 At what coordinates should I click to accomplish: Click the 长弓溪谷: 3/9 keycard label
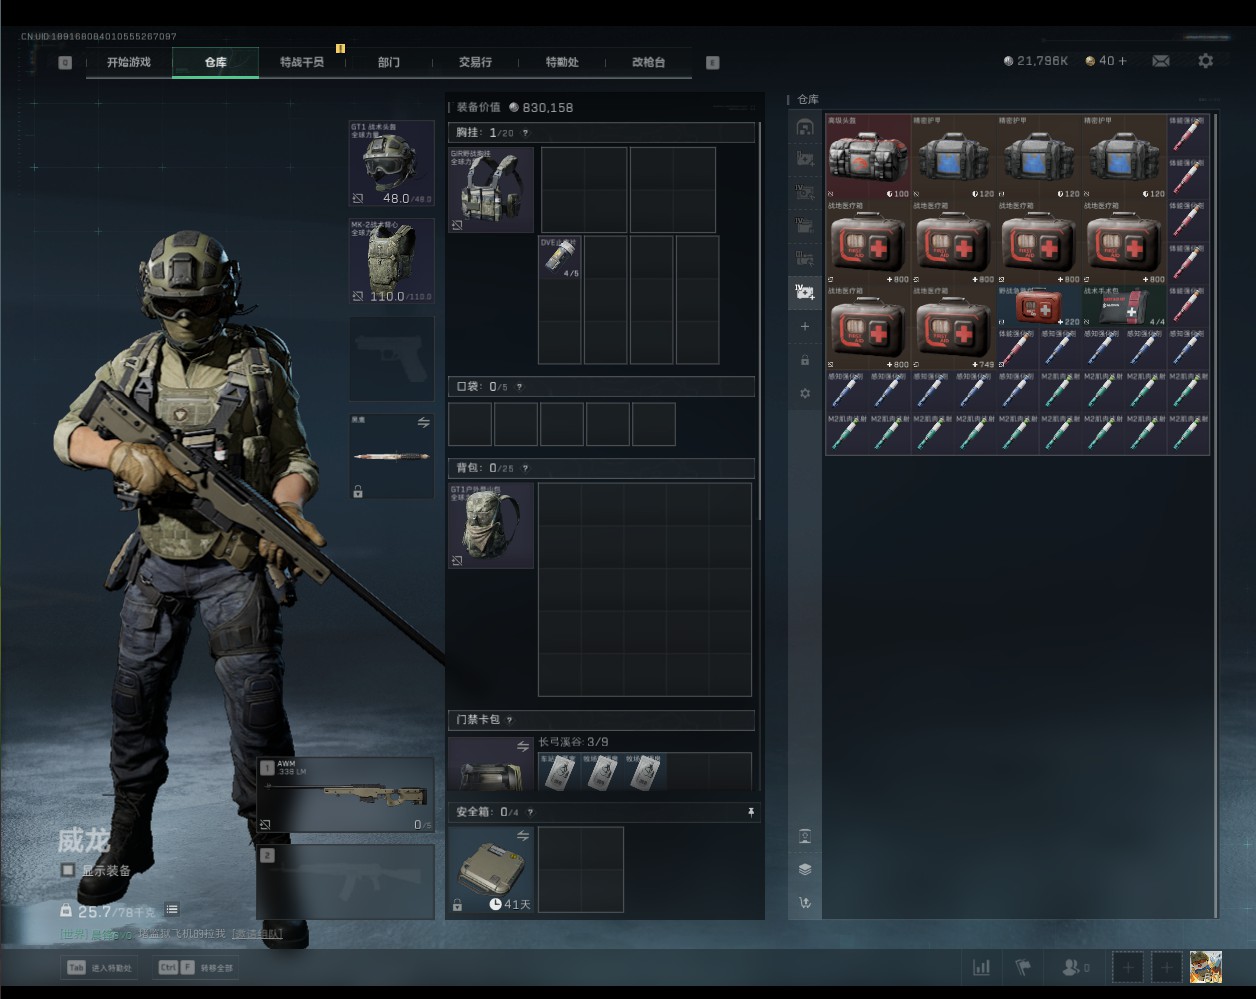pos(573,742)
